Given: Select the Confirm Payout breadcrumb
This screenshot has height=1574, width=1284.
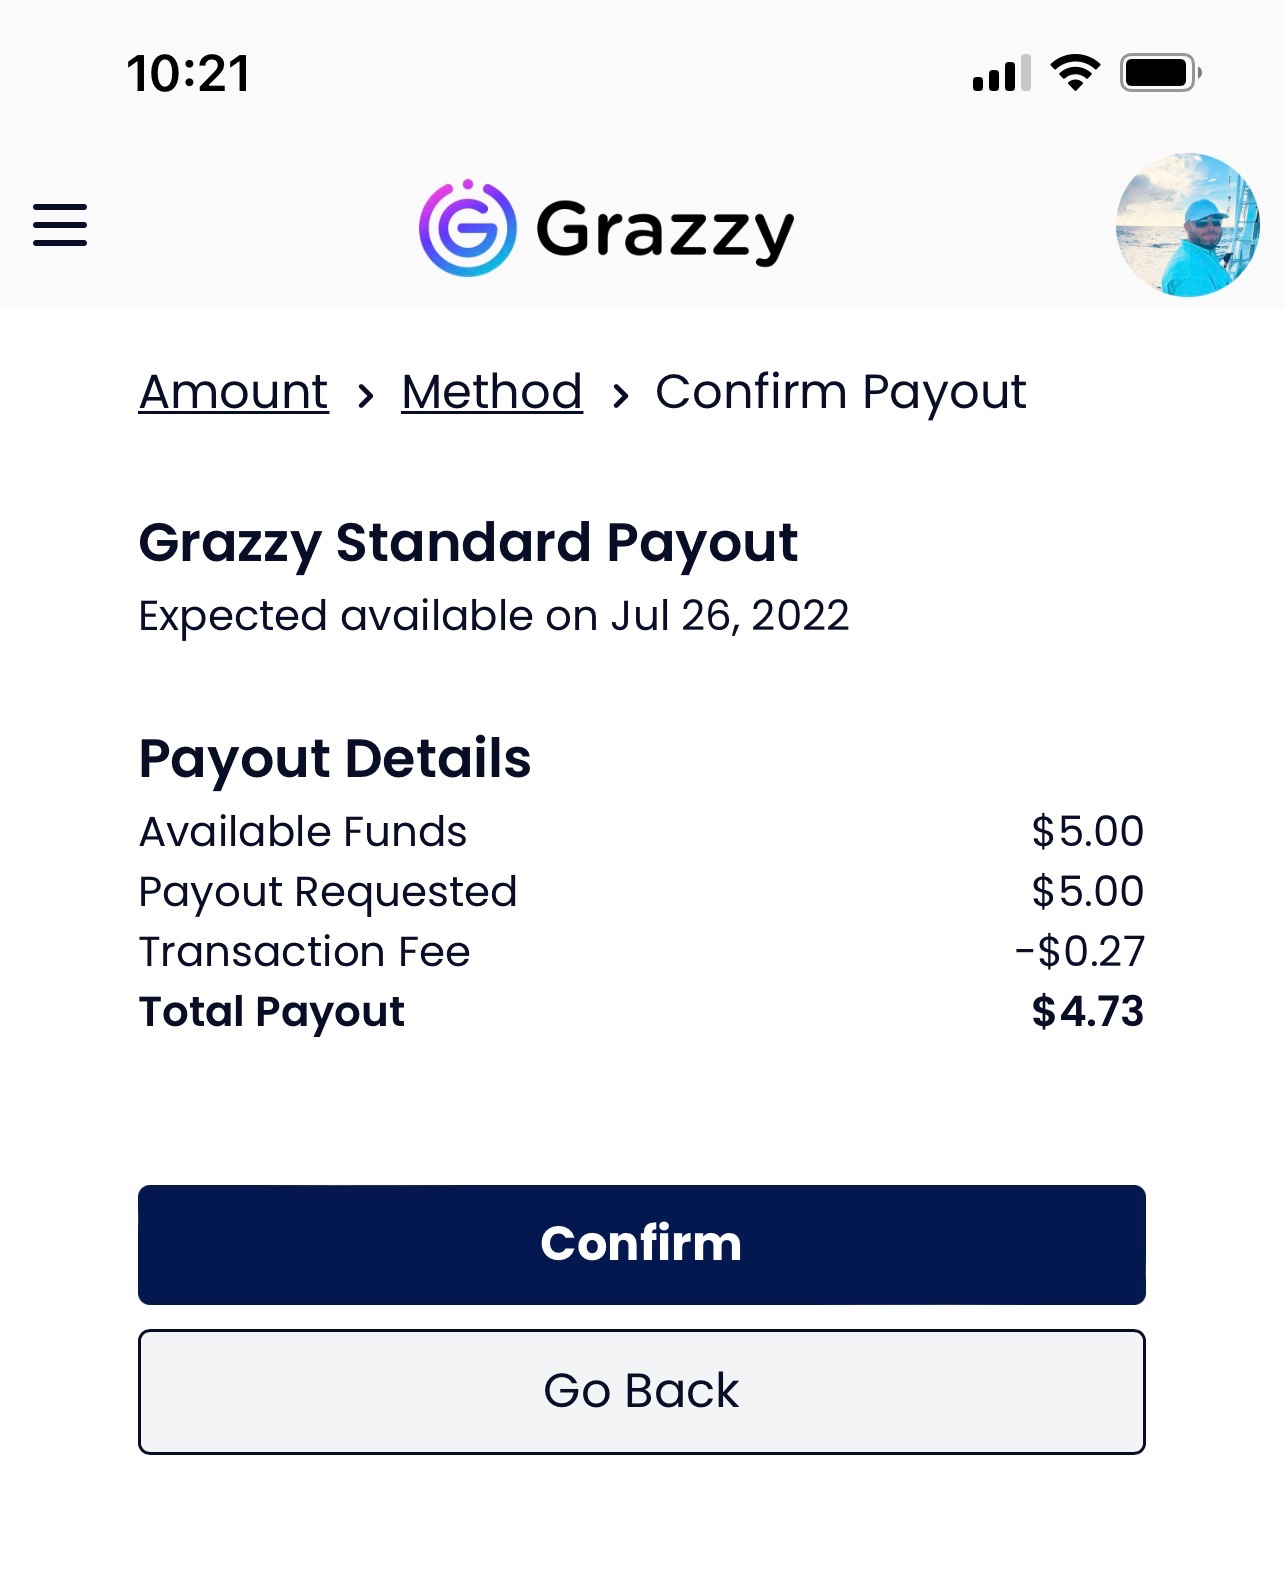Looking at the screenshot, I should coord(840,393).
